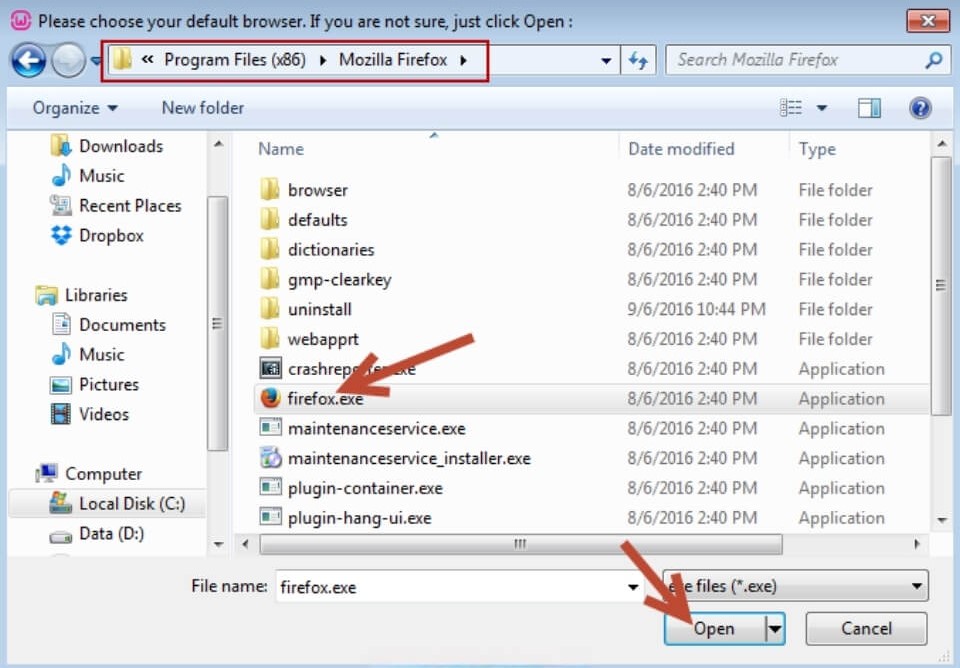Screen dimensions: 960x668
Task: Click the horizontal scrollbar in file list
Action: click(x=520, y=544)
